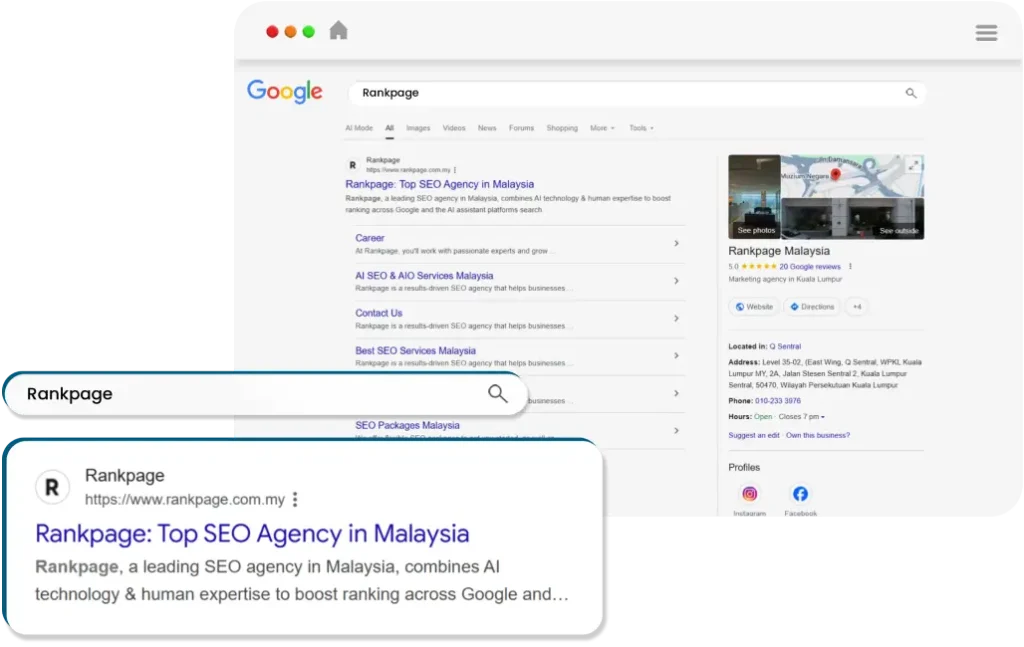Switch to the Forums tab

point(521,128)
